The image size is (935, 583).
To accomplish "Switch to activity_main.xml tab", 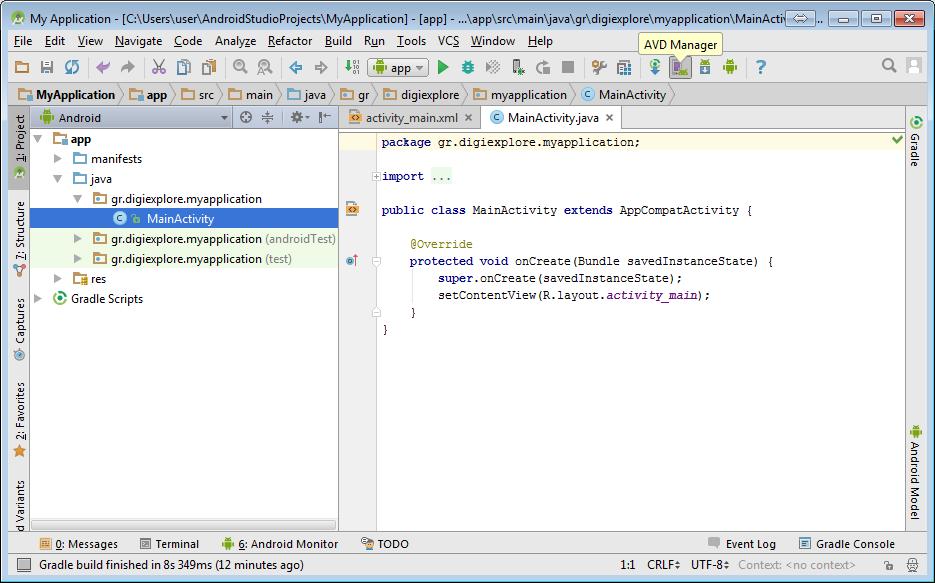I will [x=411, y=117].
